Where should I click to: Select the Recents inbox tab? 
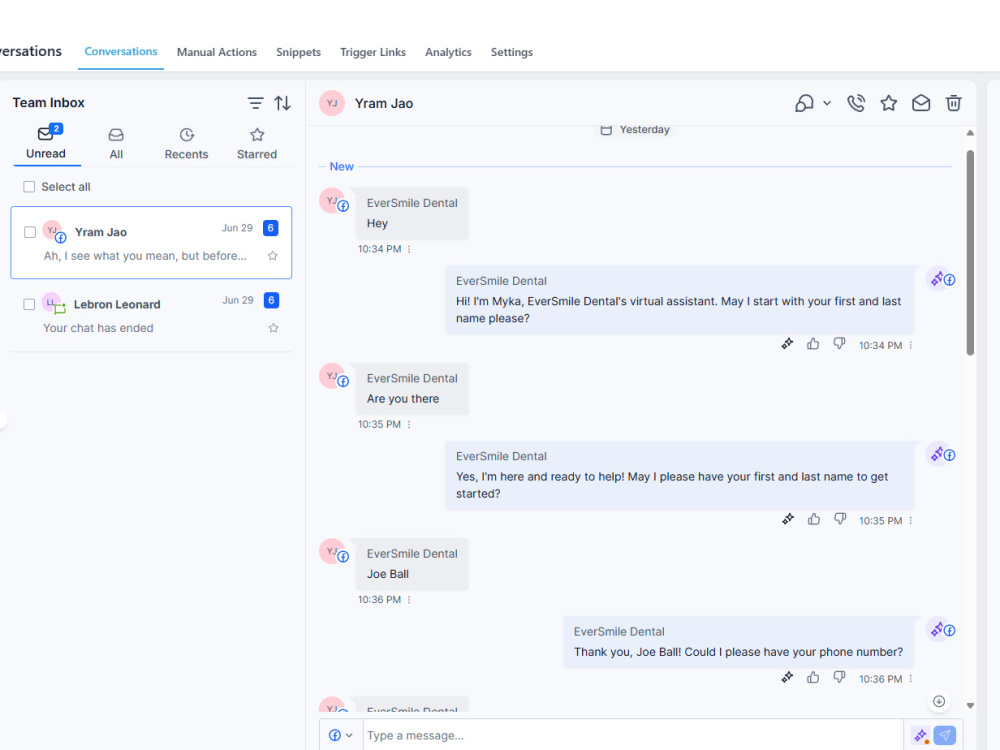186,144
